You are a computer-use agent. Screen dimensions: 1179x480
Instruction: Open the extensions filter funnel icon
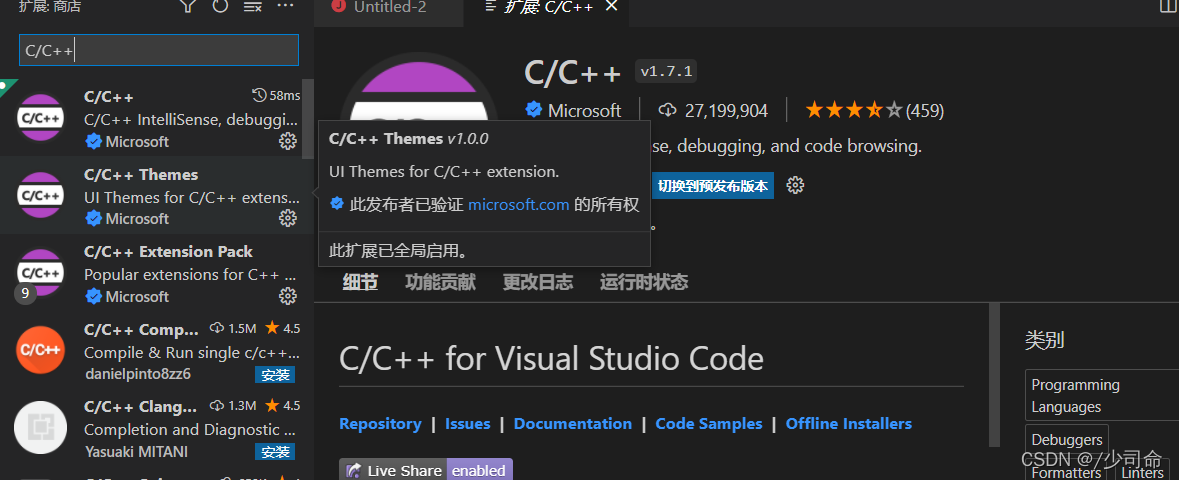click(x=188, y=7)
